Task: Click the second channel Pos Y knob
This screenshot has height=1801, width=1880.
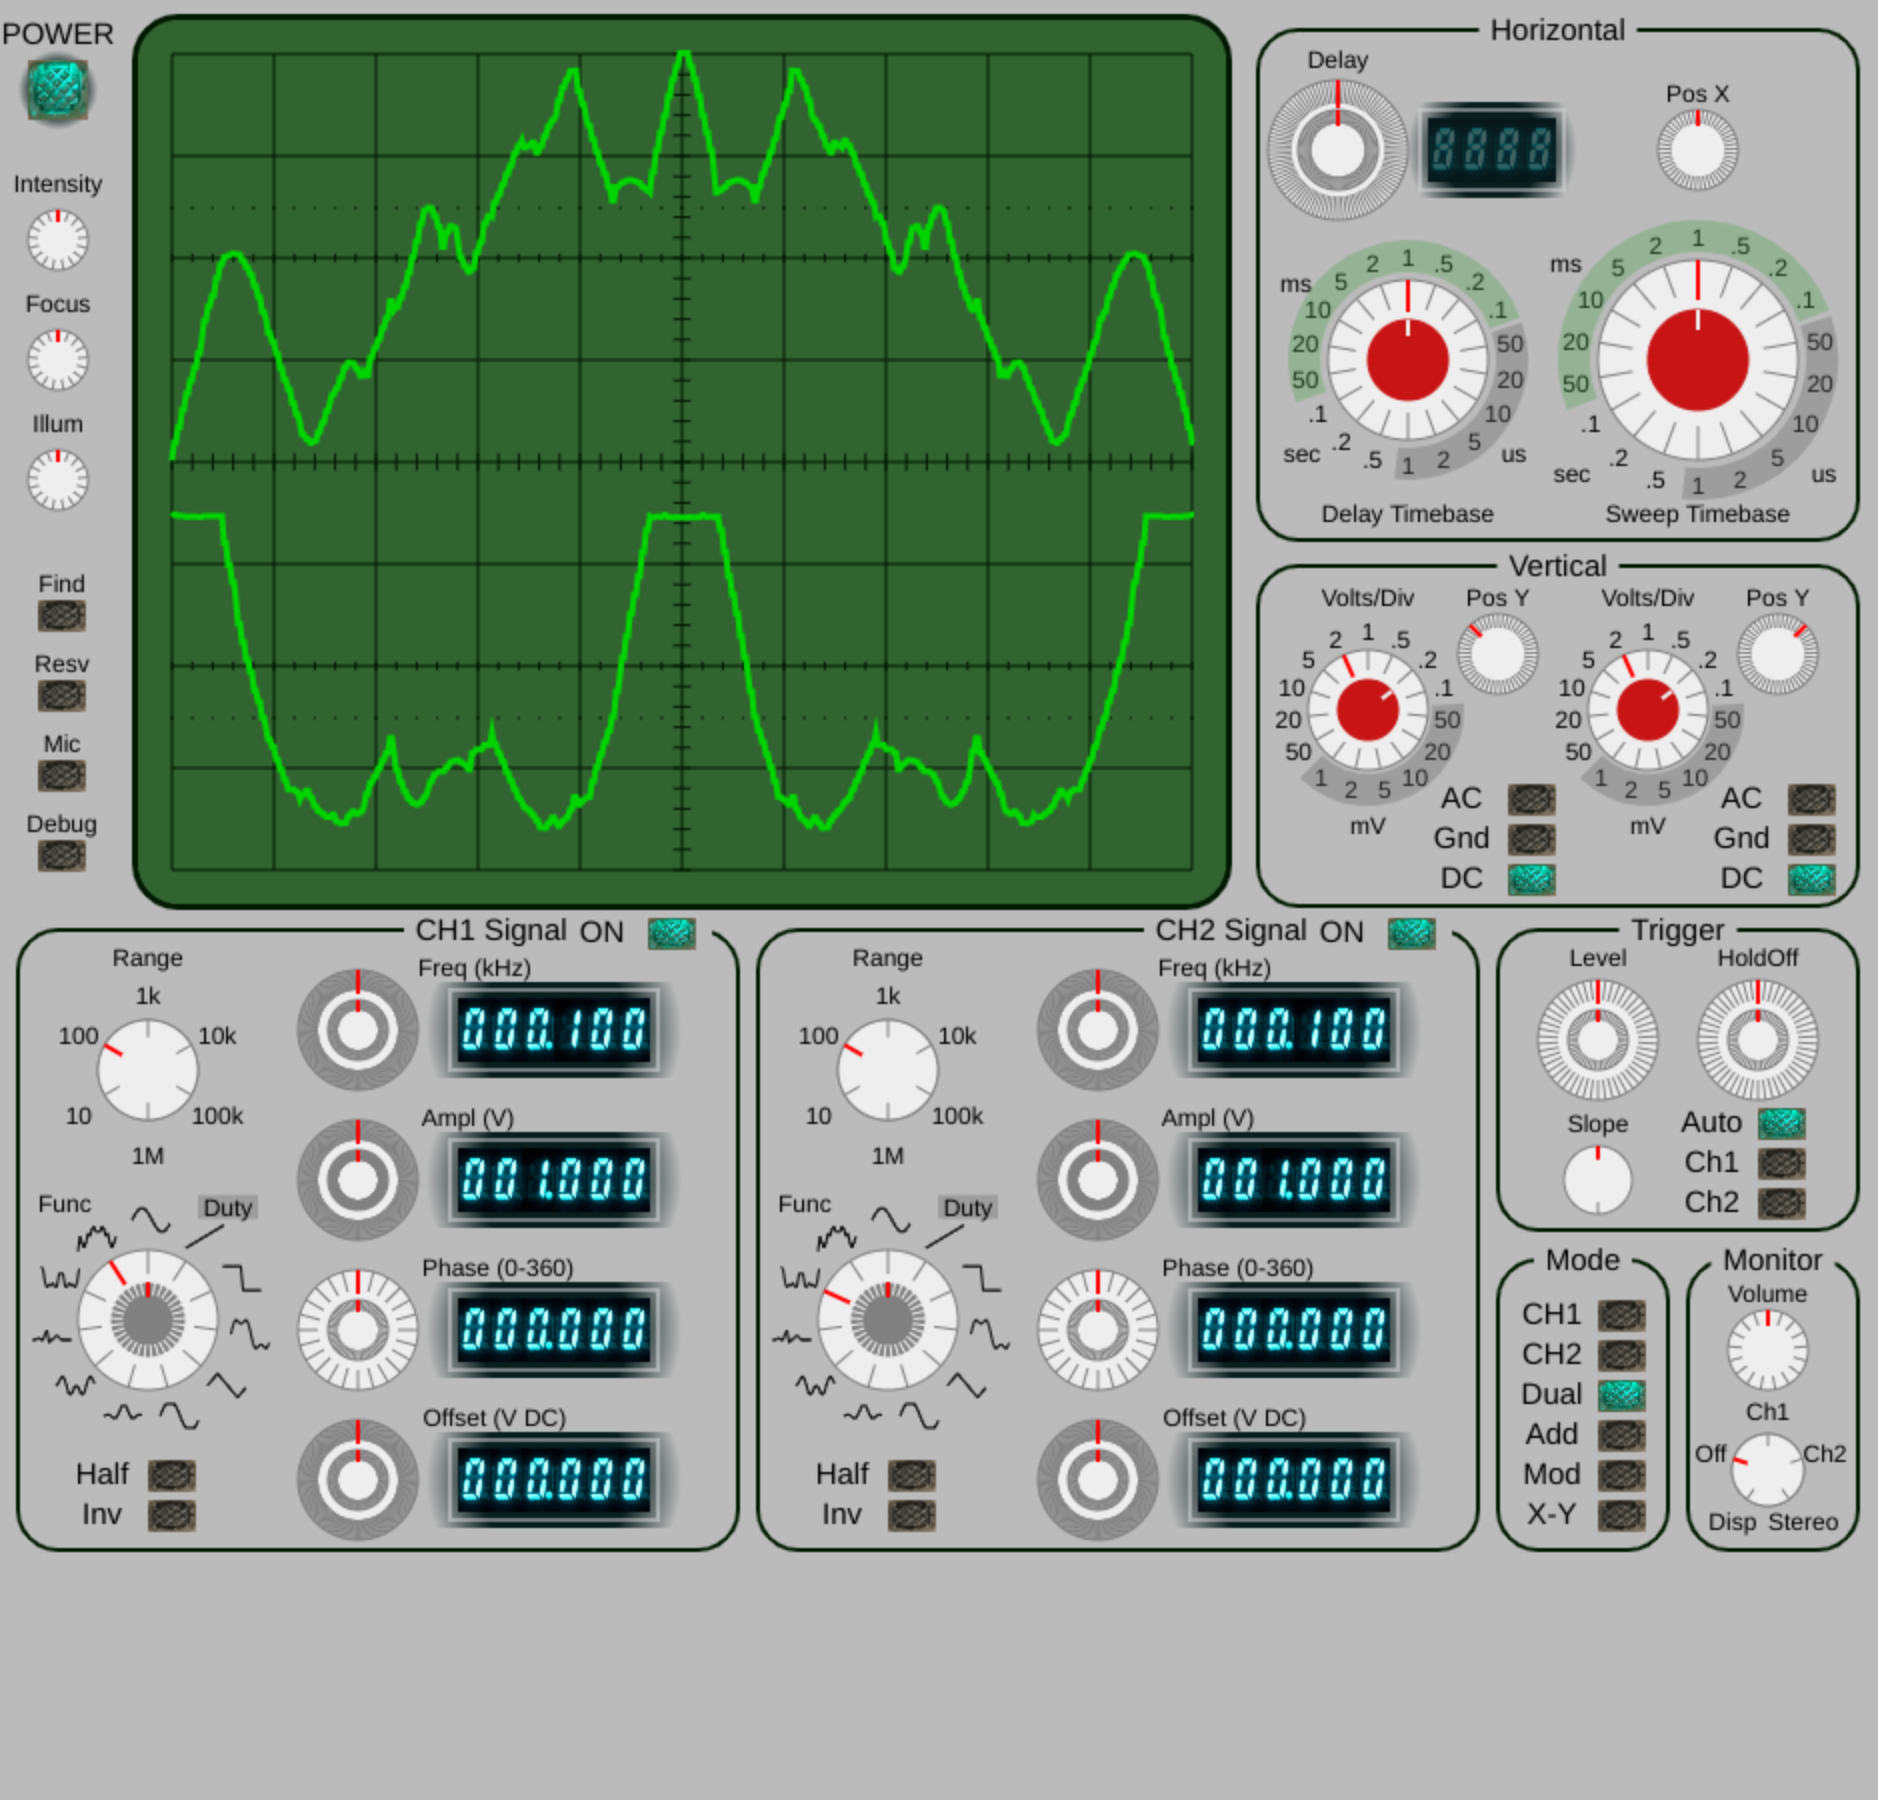Action: pos(1778,655)
